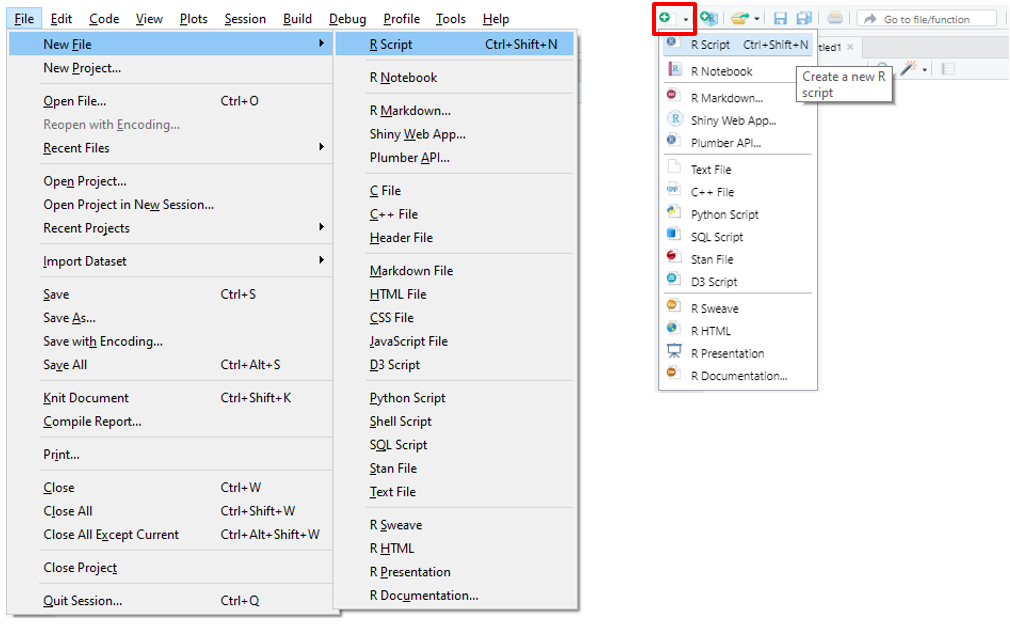Viewport: 1010px width, 630px height.
Task: Click the Go to file/function search box
Action: [x=927, y=19]
